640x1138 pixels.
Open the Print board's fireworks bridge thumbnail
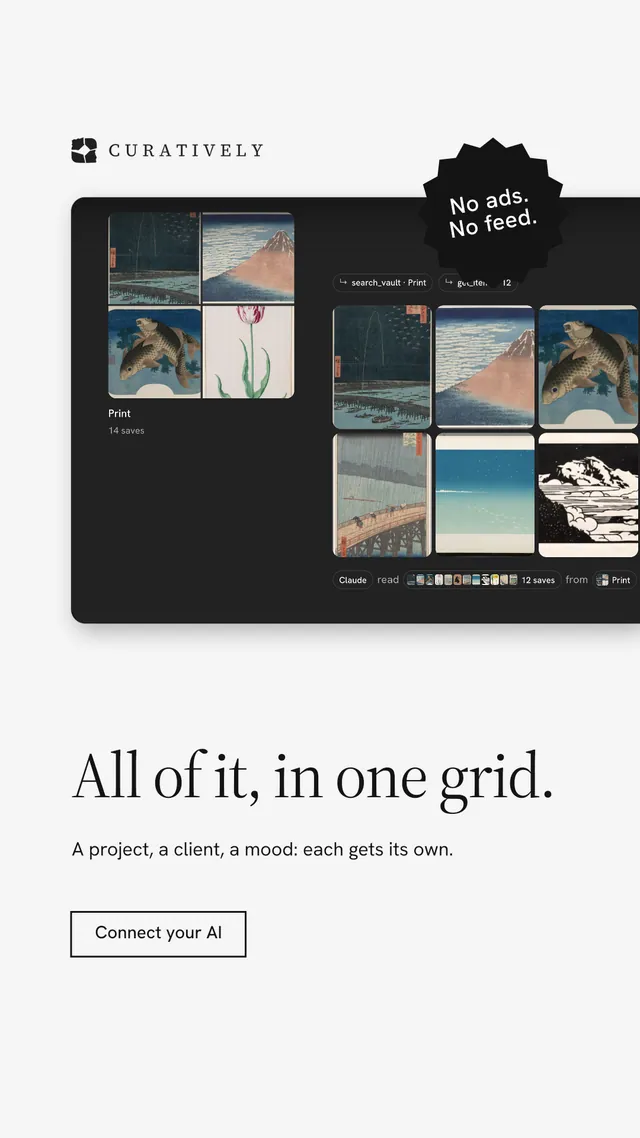pyautogui.click(x=154, y=258)
